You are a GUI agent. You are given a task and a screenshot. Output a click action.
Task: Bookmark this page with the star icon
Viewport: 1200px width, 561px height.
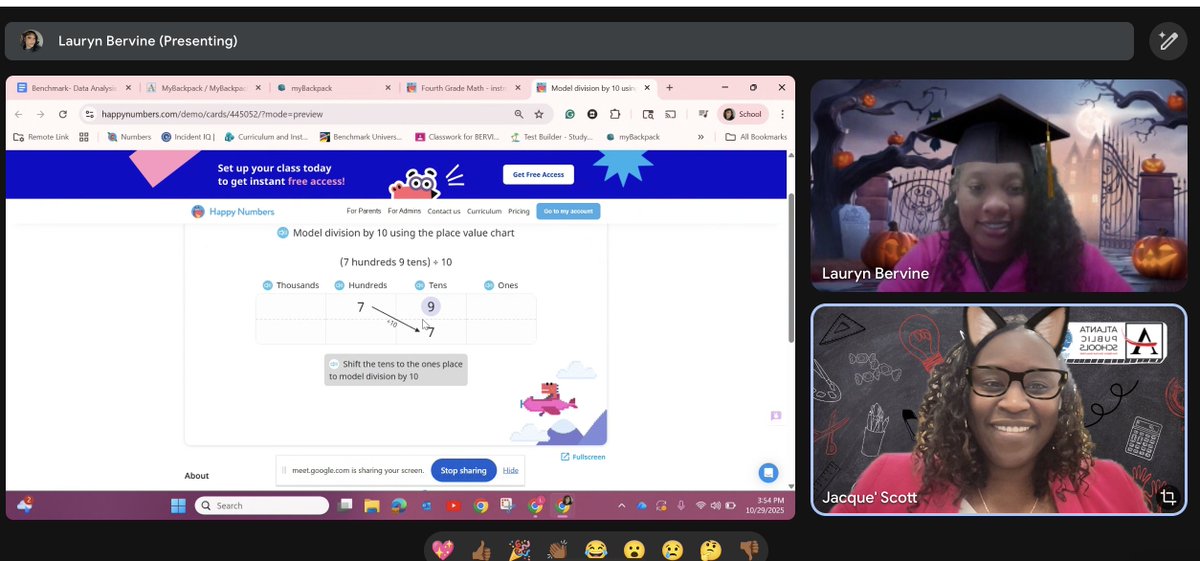point(539,114)
